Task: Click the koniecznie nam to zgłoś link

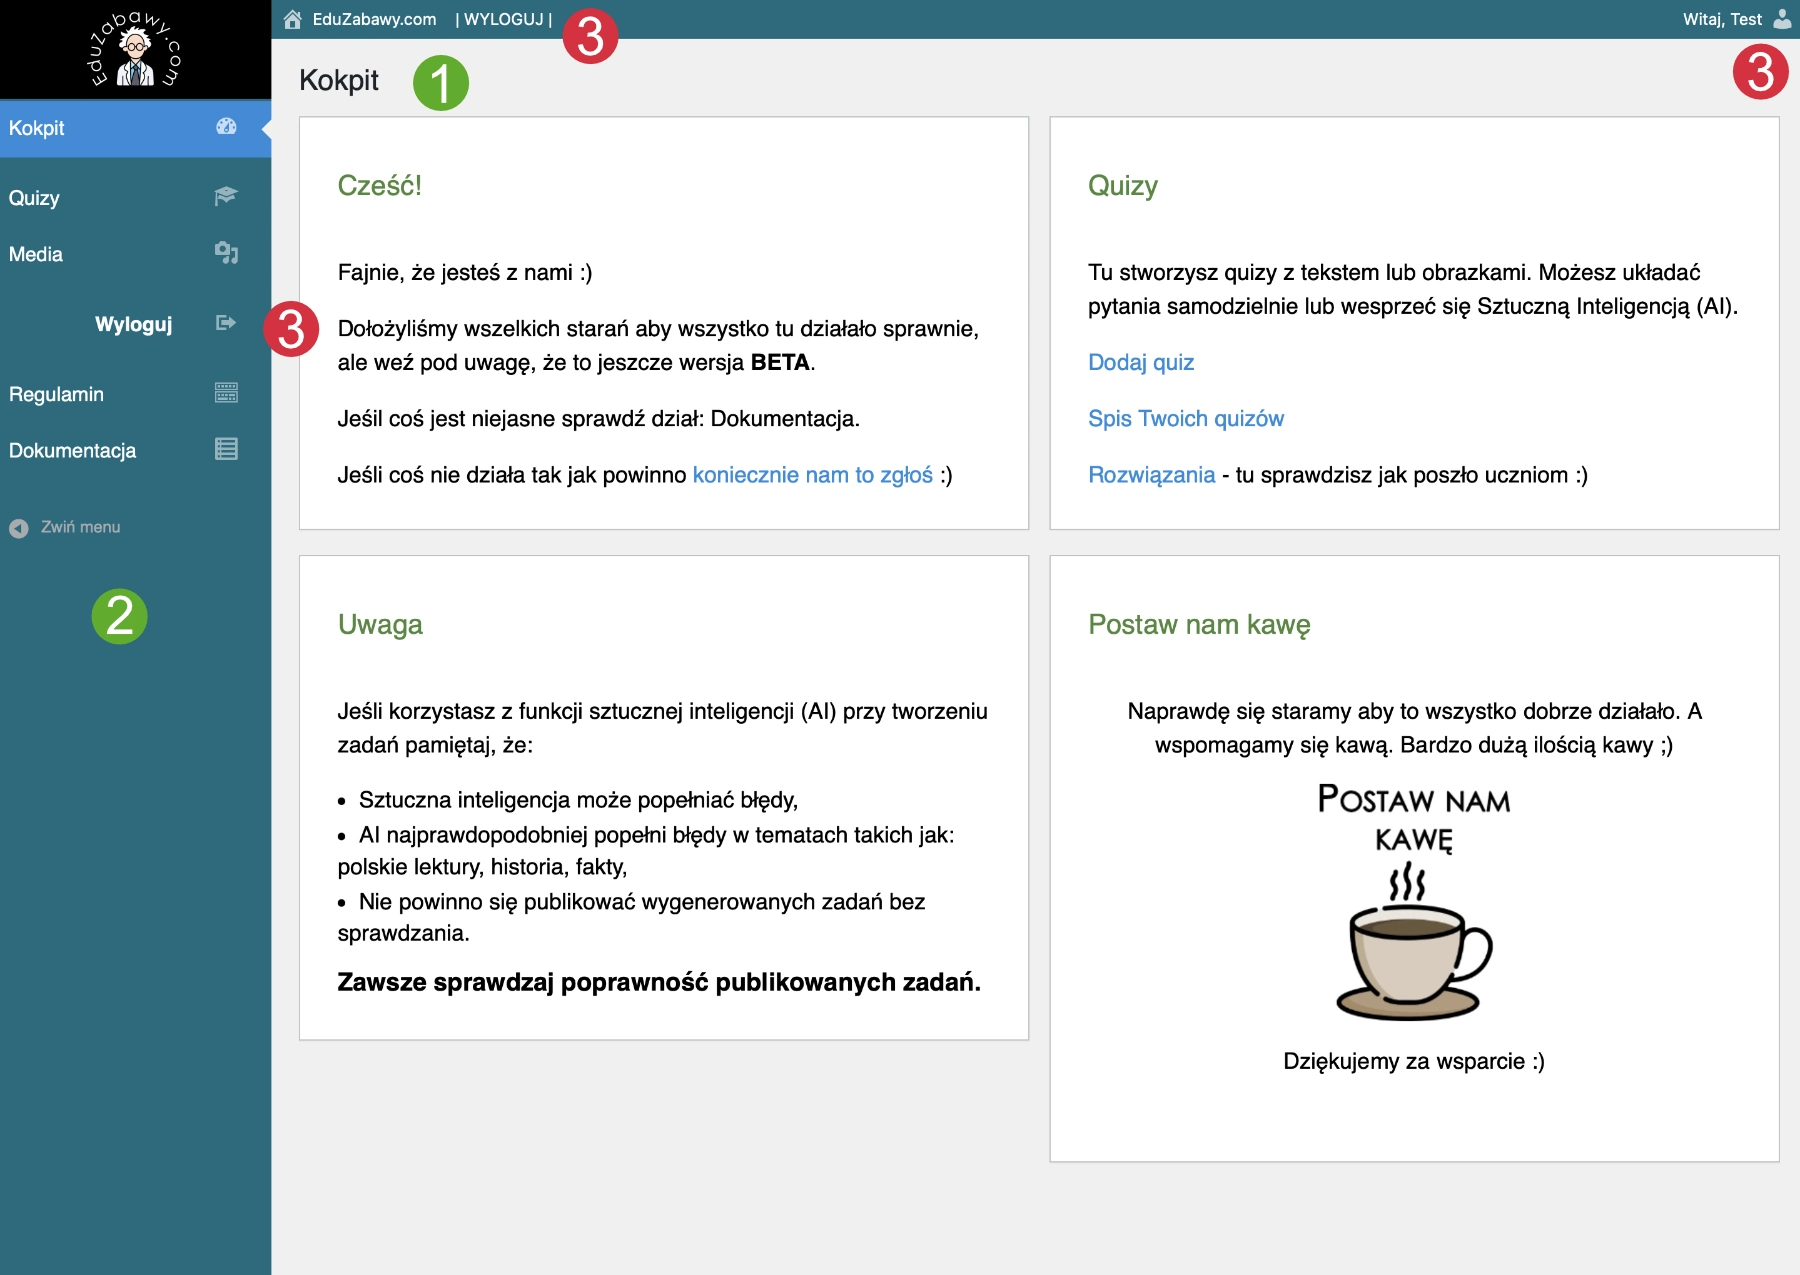Action: [x=812, y=475]
